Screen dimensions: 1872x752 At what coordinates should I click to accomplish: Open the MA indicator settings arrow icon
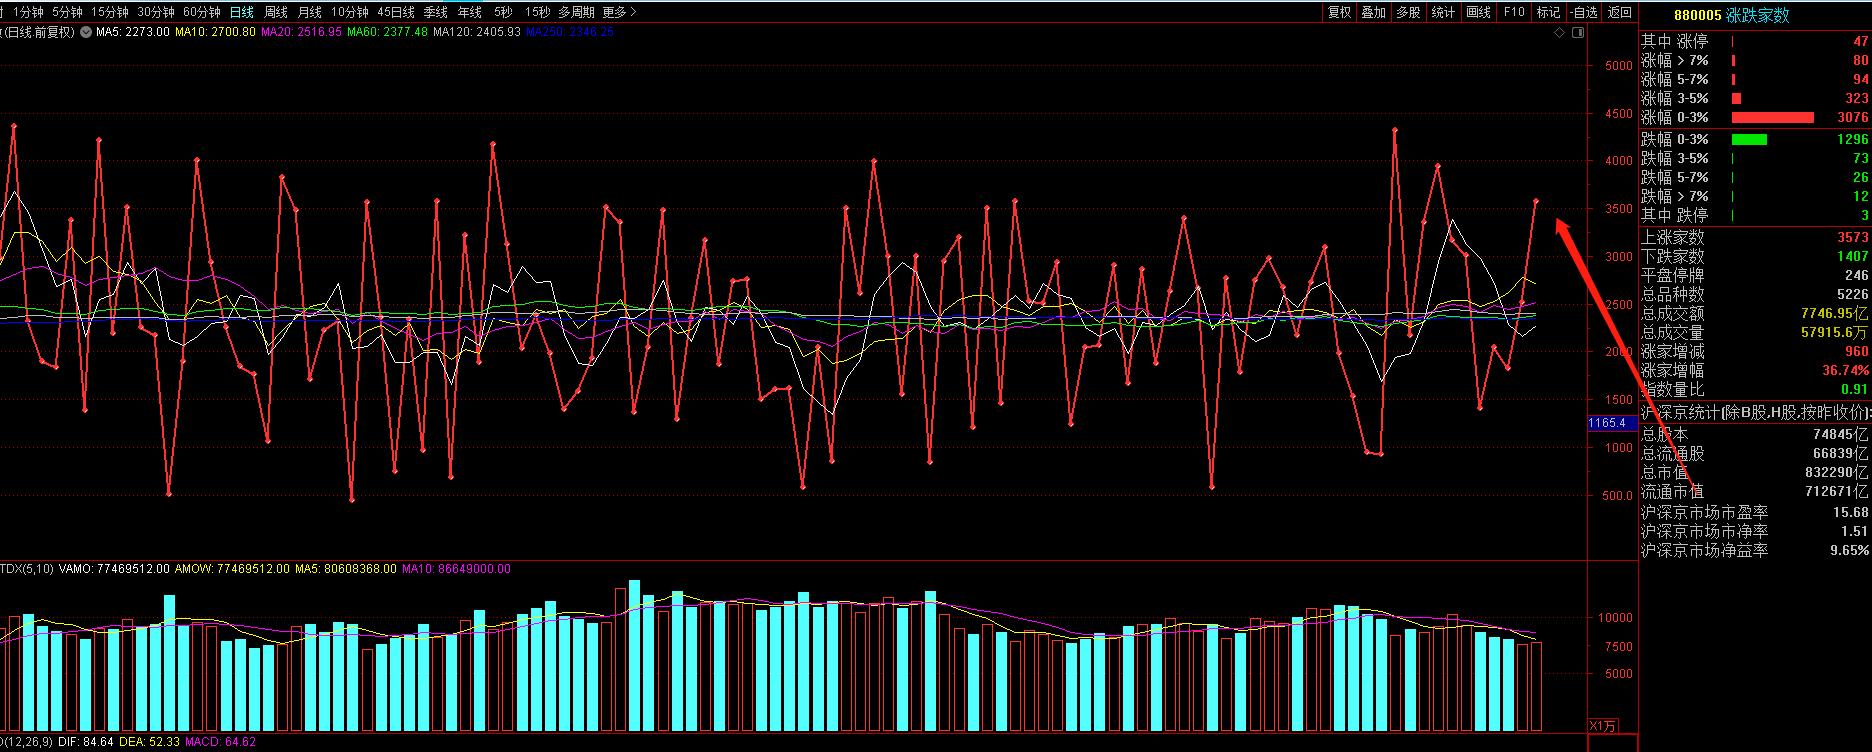[x=86, y=32]
